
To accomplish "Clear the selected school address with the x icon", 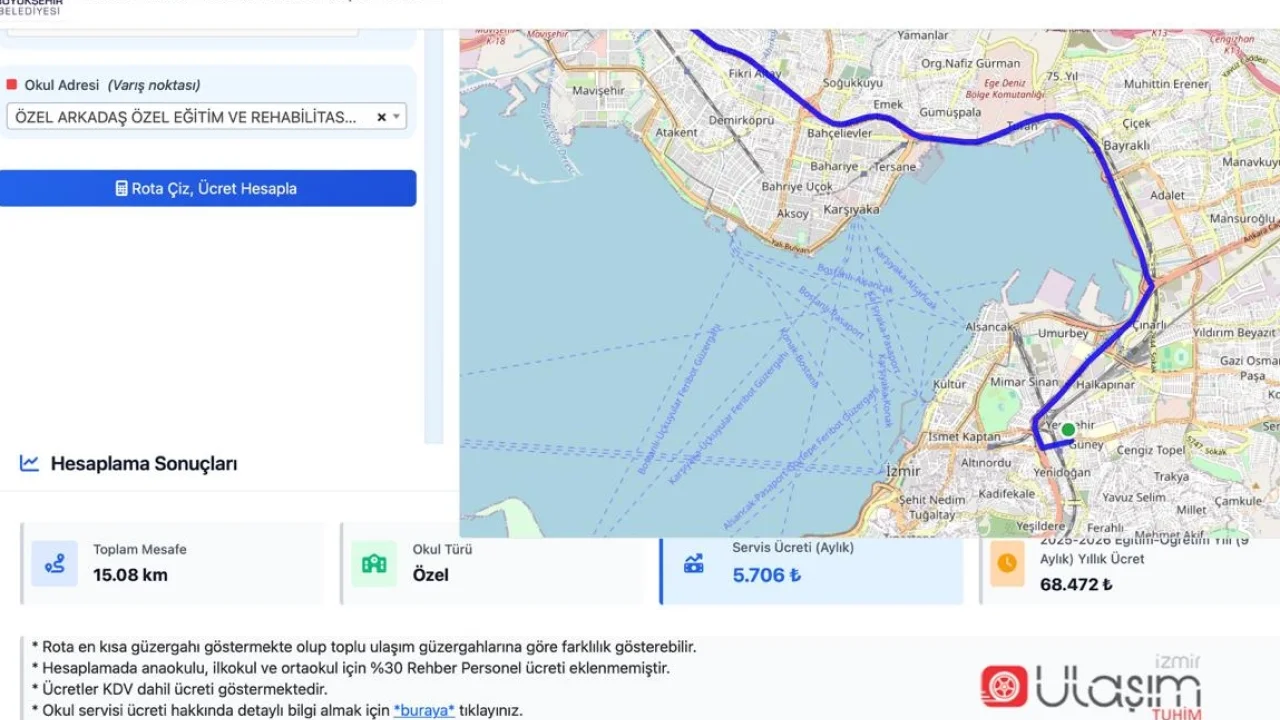I will (x=381, y=117).
